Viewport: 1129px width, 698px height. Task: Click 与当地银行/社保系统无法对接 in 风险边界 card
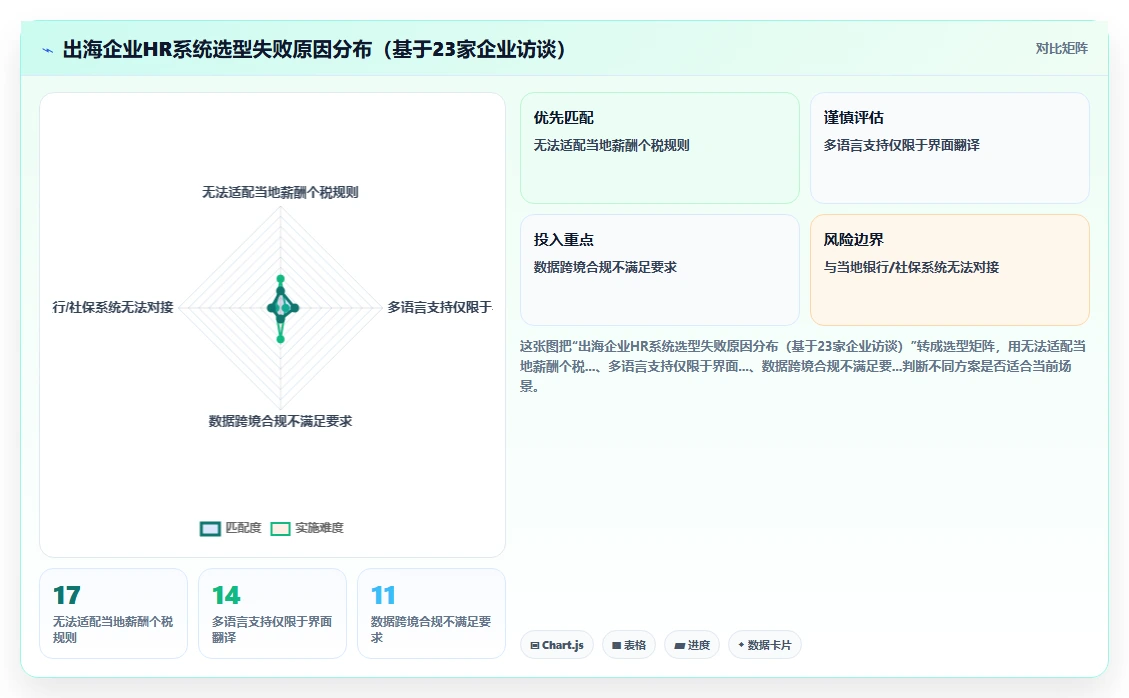(x=912, y=267)
